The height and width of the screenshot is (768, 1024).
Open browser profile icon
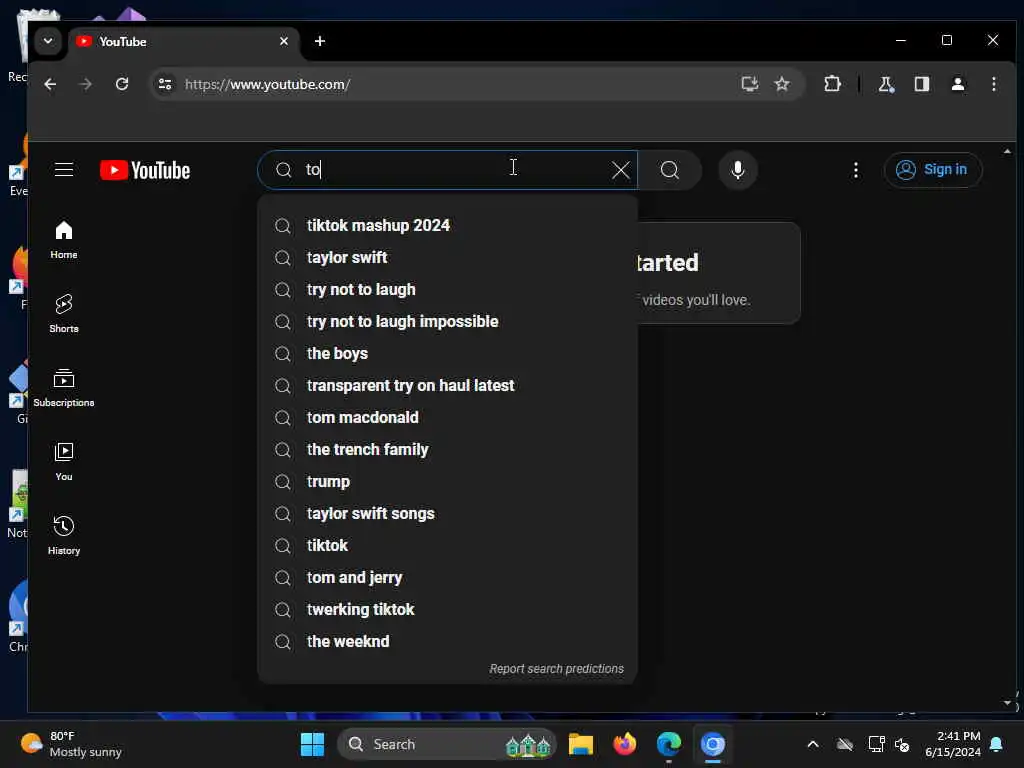point(957,84)
